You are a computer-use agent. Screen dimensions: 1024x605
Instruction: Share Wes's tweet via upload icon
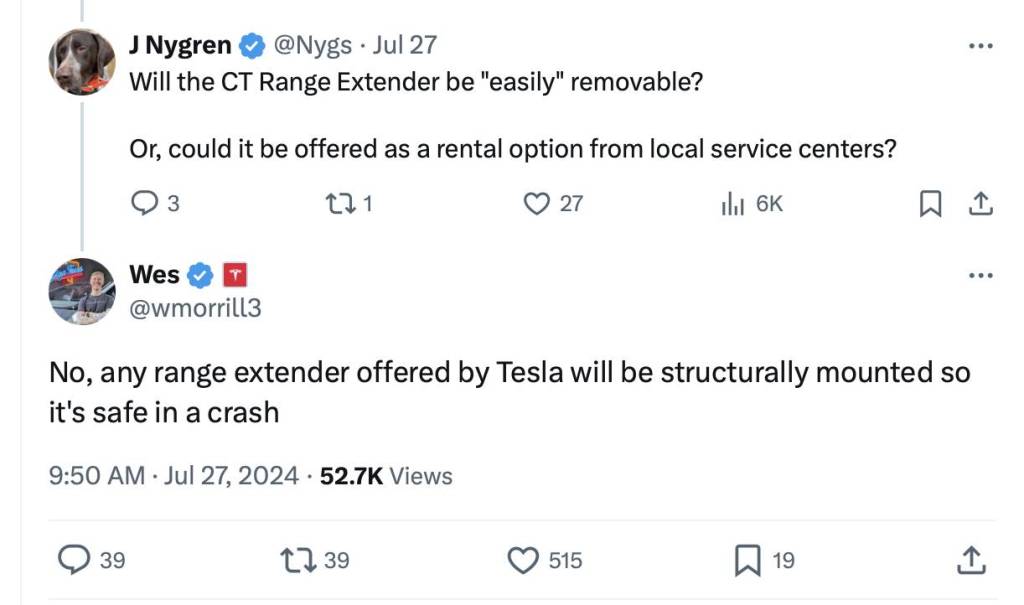point(970,560)
